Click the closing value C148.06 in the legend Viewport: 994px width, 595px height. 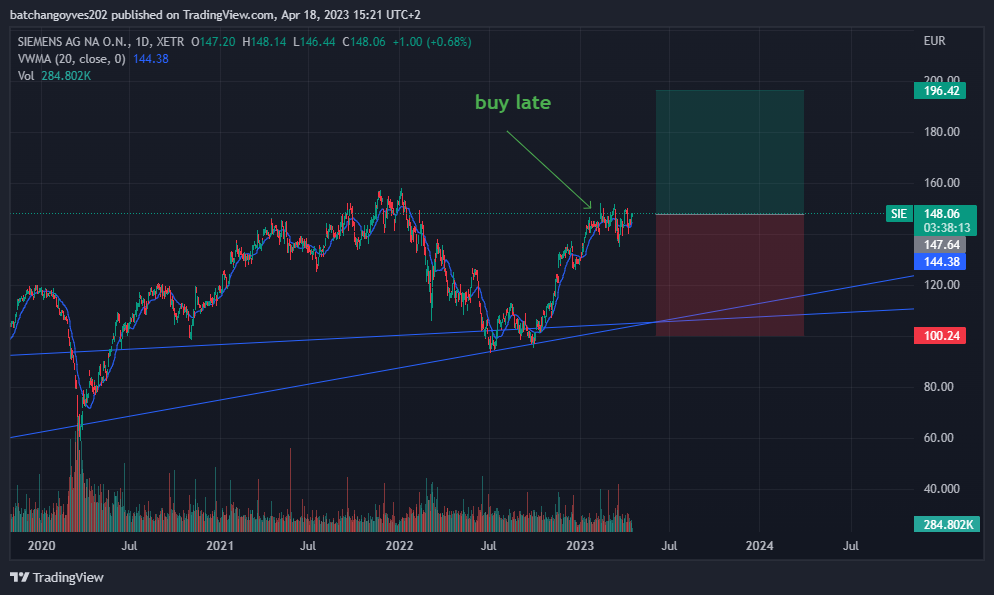pyautogui.click(x=364, y=42)
